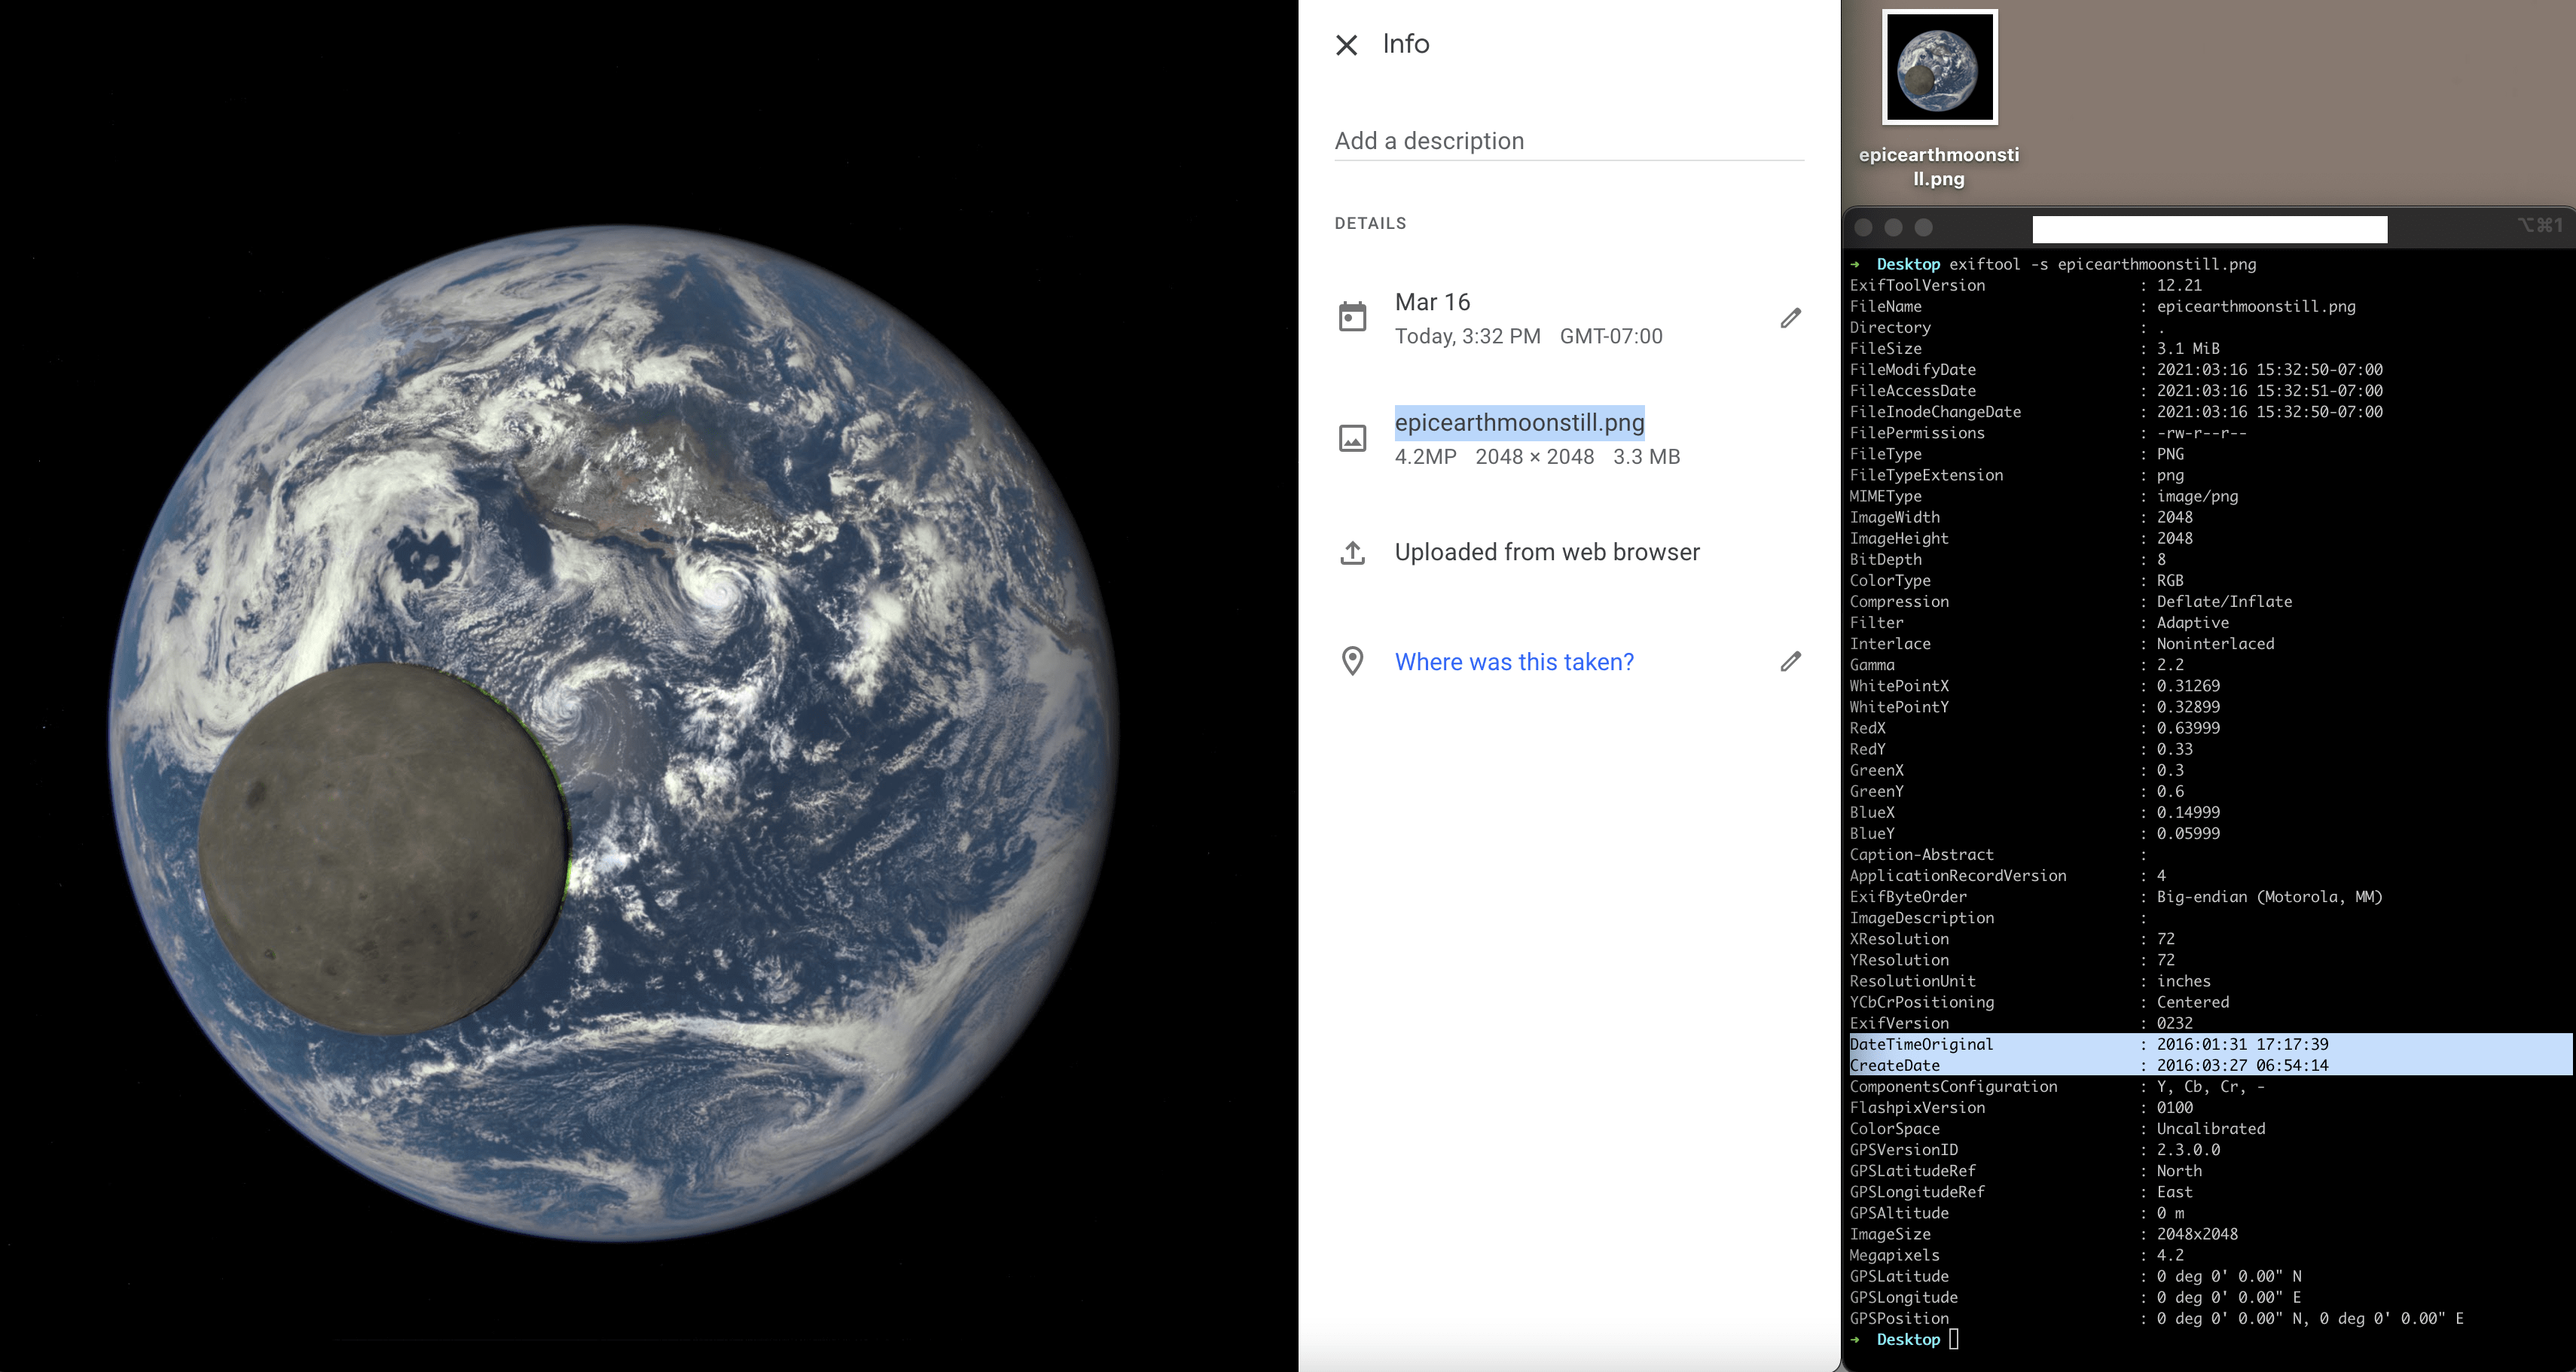Click the green terminal title bar
Image resolution: width=2576 pixels, height=1372 pixels.
point(2209,229)
